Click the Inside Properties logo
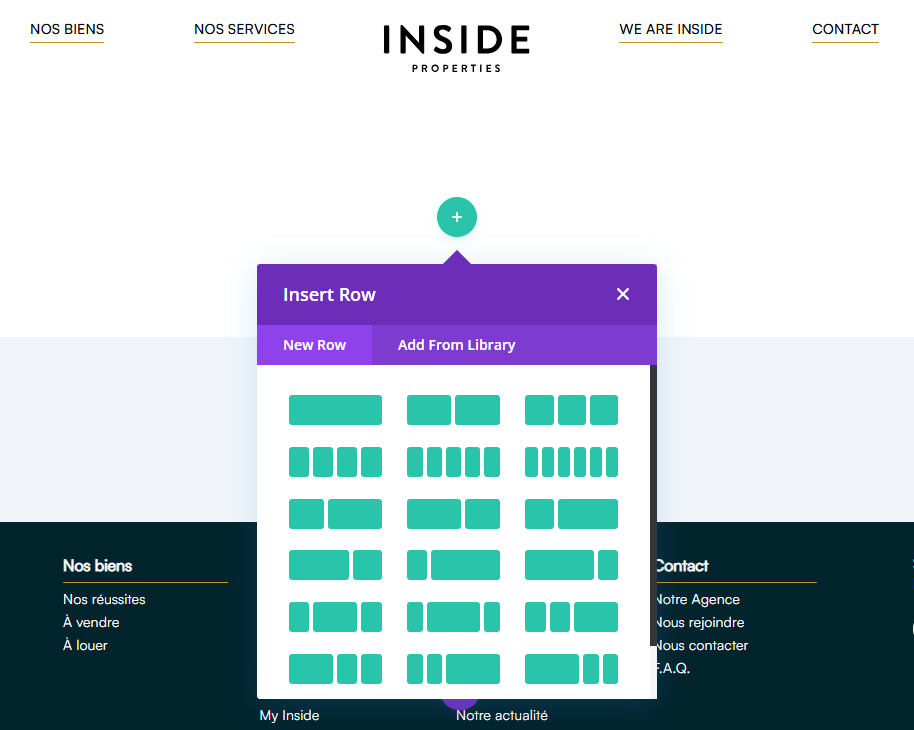Screen dimensions: 914x730 click(x=456, y=47)
